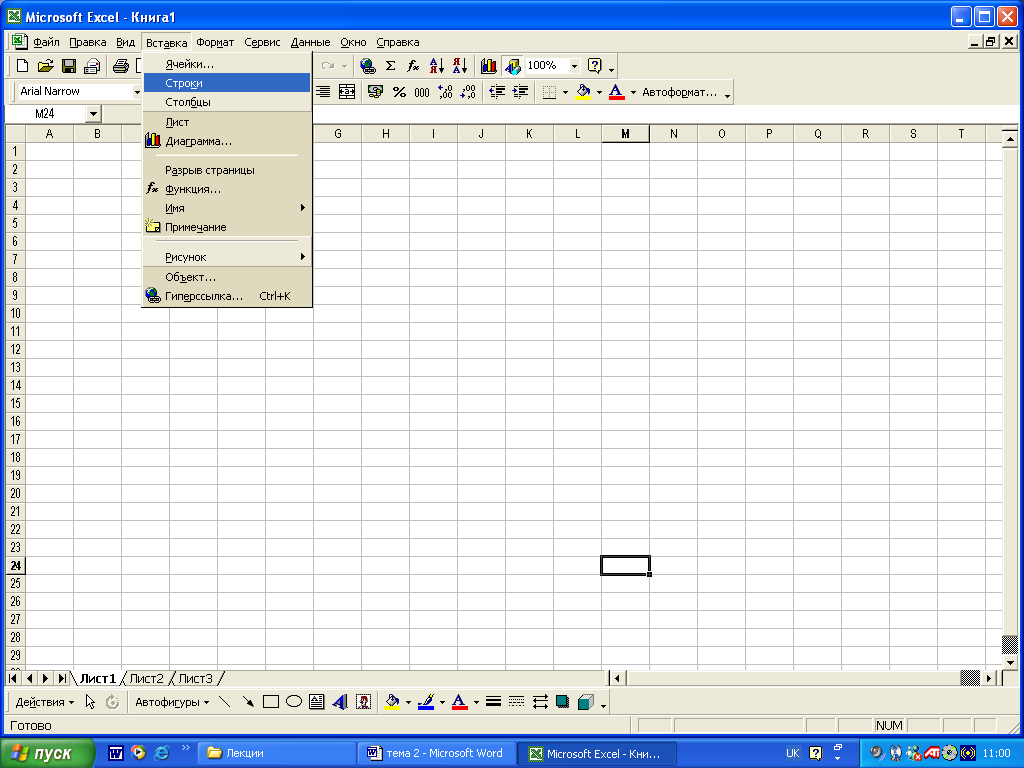Viewport: 1024px width, 768px height.
Task: Expand formatting toolbar font color palette
Action: (633, 93)
